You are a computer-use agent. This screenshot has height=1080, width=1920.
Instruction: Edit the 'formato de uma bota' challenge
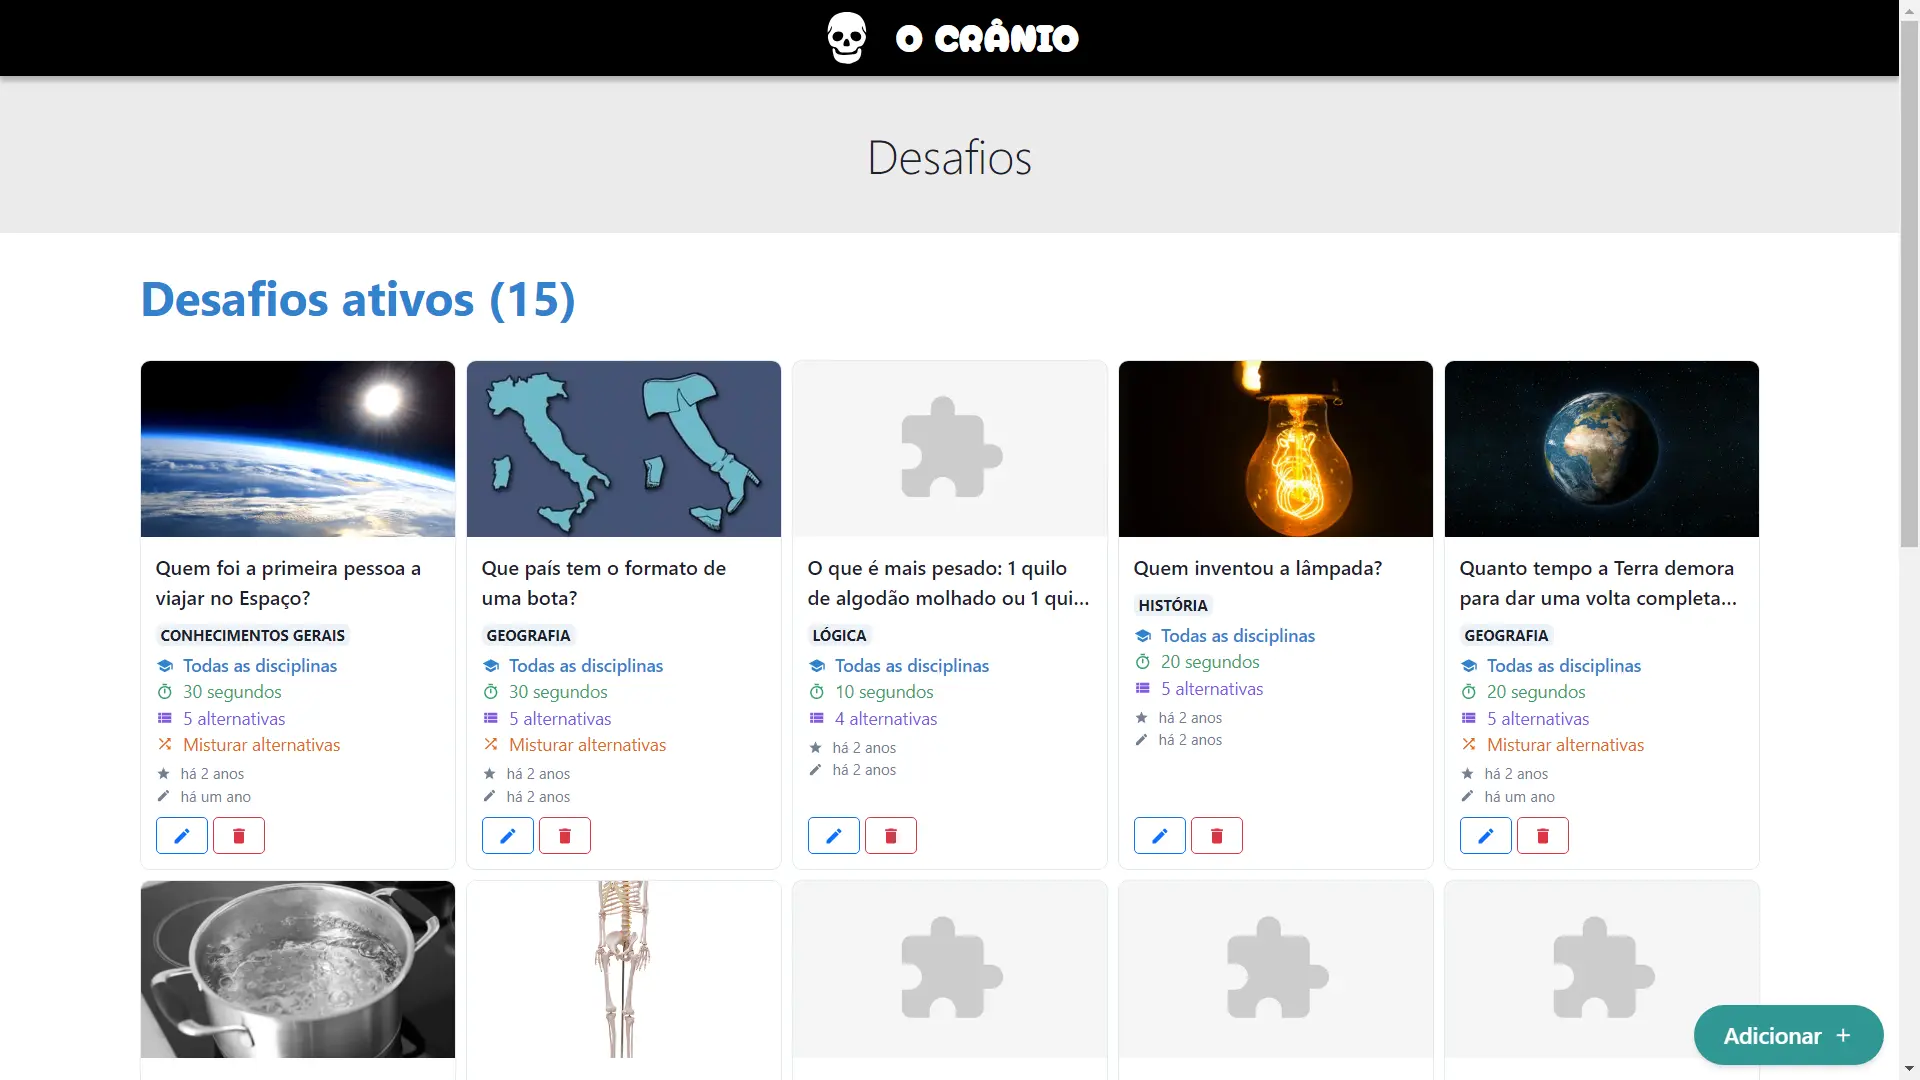tap(508, 835)
